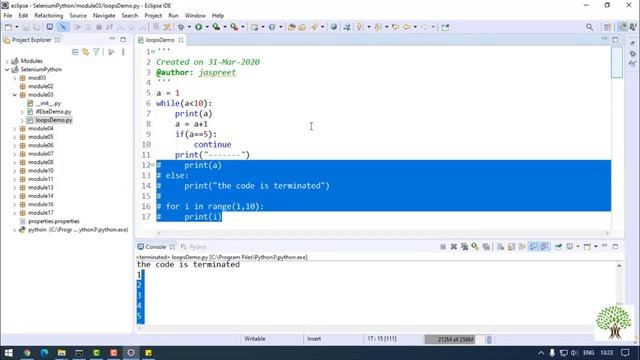Screen dimensions: 640x360
Task: Click Last Edit Location arrow icon
Action: (x=395, y=27)
